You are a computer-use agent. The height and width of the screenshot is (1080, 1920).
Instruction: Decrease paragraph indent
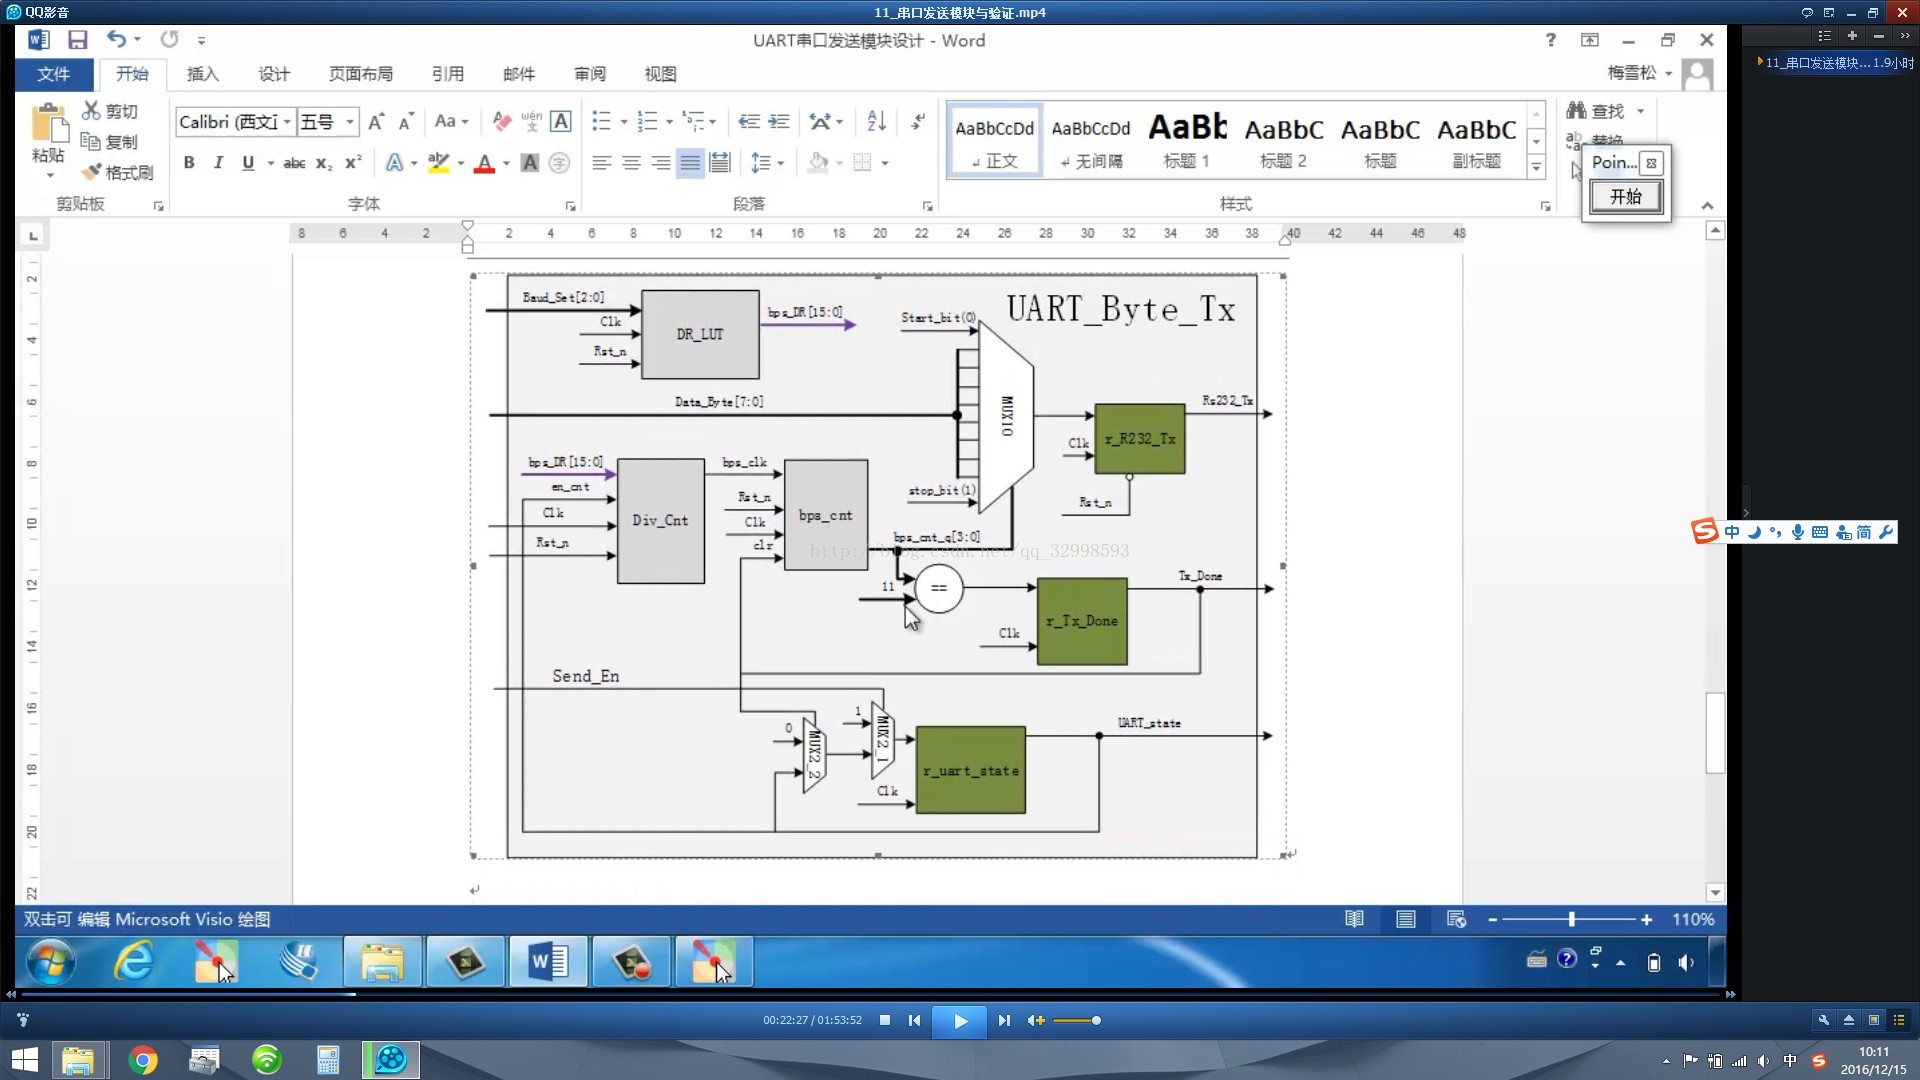[749, 122]
